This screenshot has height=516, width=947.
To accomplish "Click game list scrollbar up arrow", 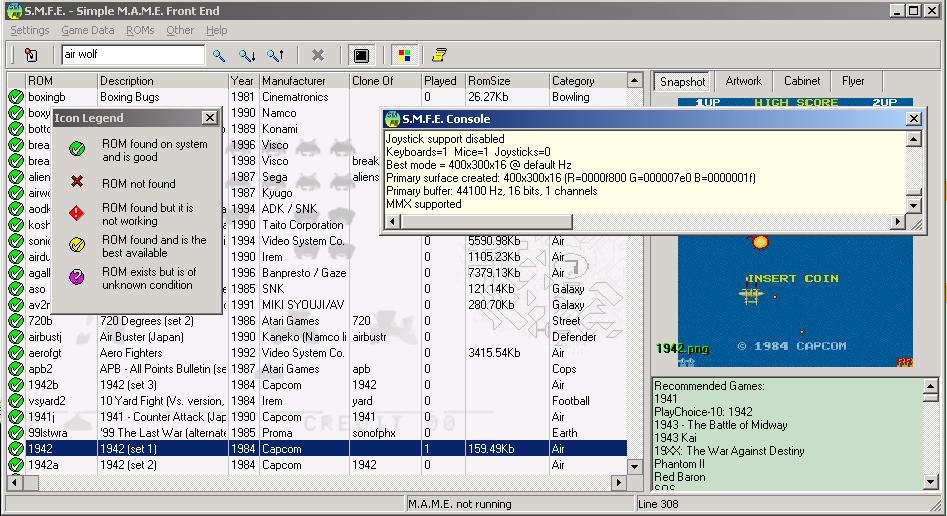I will pos(634,80).
